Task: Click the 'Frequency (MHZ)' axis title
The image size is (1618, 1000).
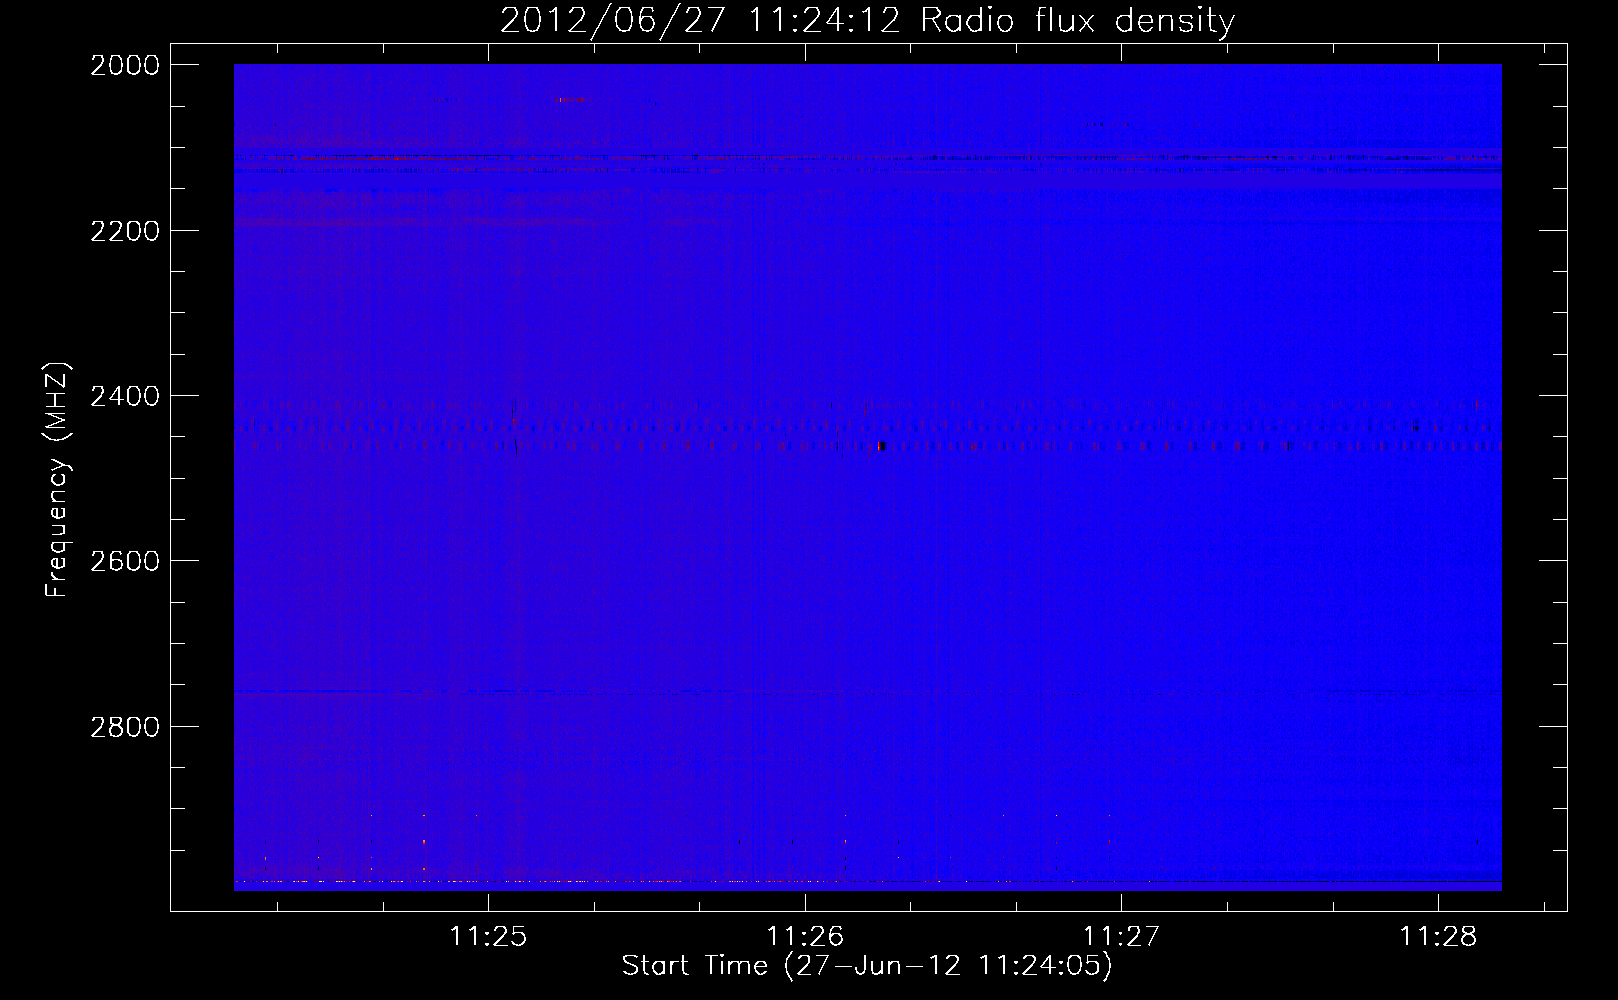Action: pyautogui.click(x=58, y=480)
